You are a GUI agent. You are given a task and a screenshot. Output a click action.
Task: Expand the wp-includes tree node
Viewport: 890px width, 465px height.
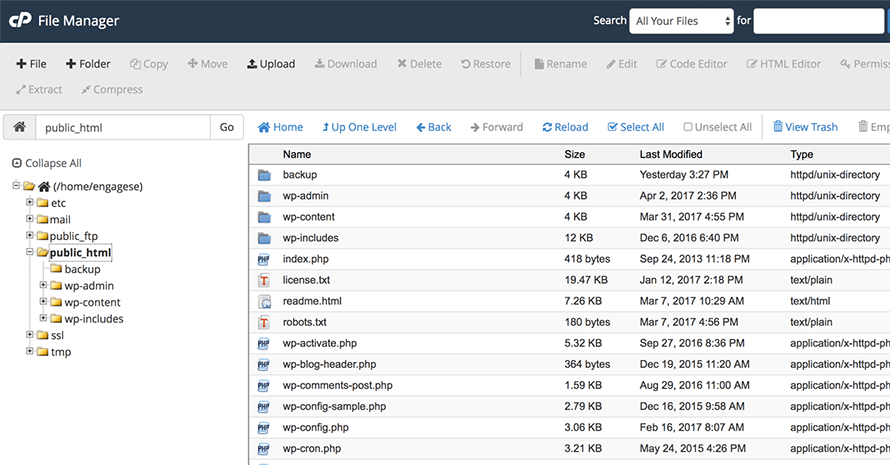click(x=43, y=317)
